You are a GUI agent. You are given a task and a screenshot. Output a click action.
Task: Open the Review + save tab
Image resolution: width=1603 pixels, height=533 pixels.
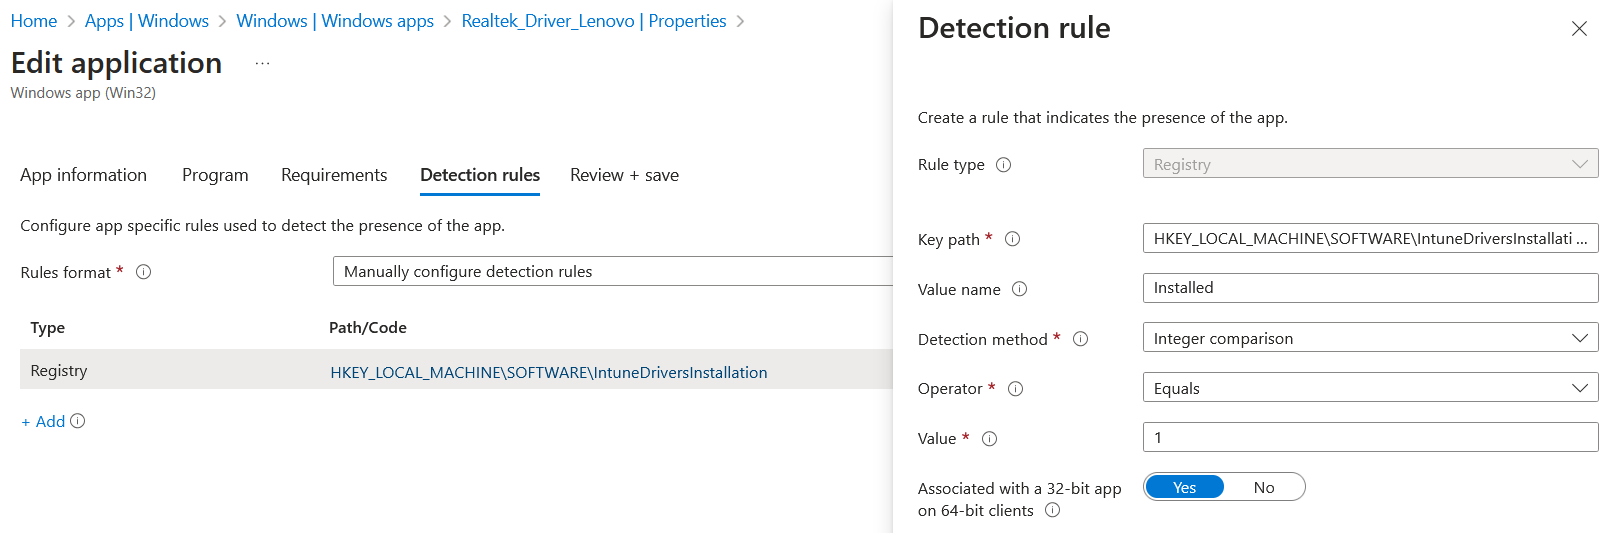[624, 175]
